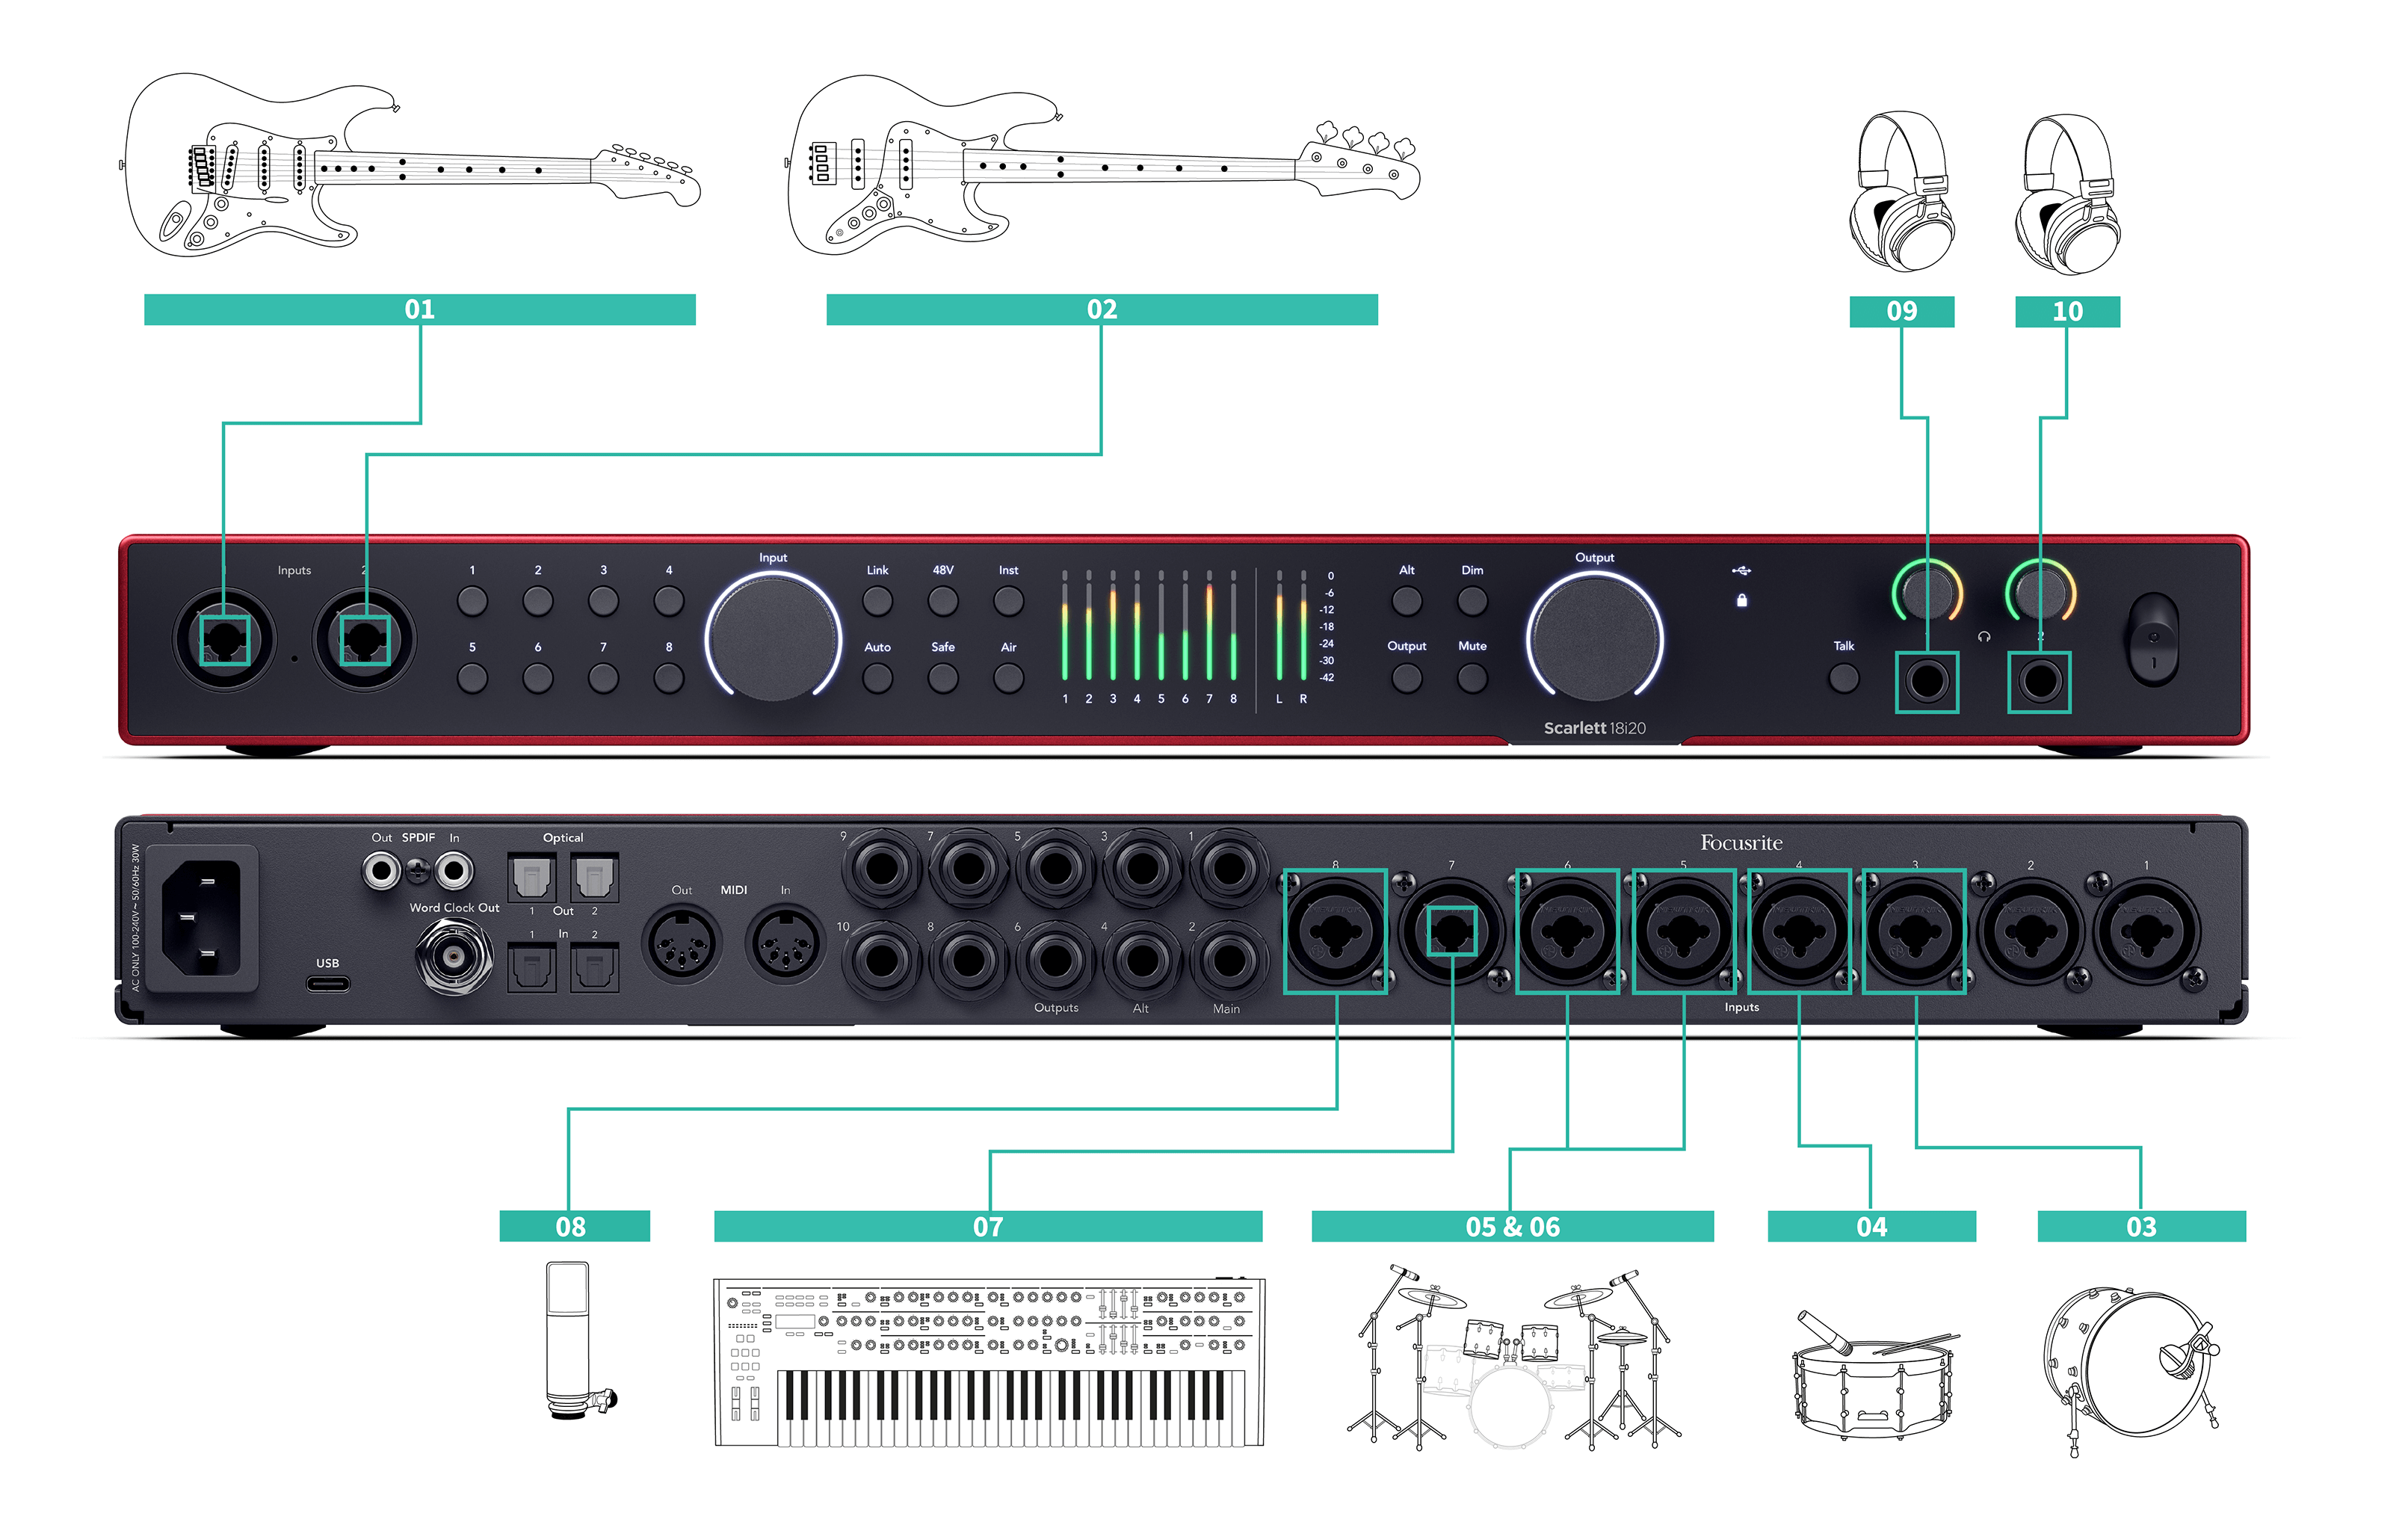Image resolution: width=2408 pixels, height=1531 pixels.
Task: Click Optical Out port 1
Action: tap(532, 877)
